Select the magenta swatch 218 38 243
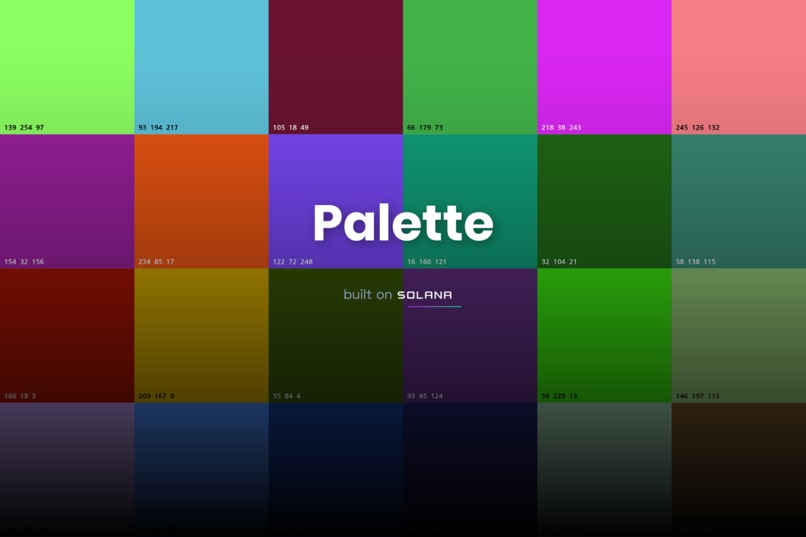 point(604,67)
